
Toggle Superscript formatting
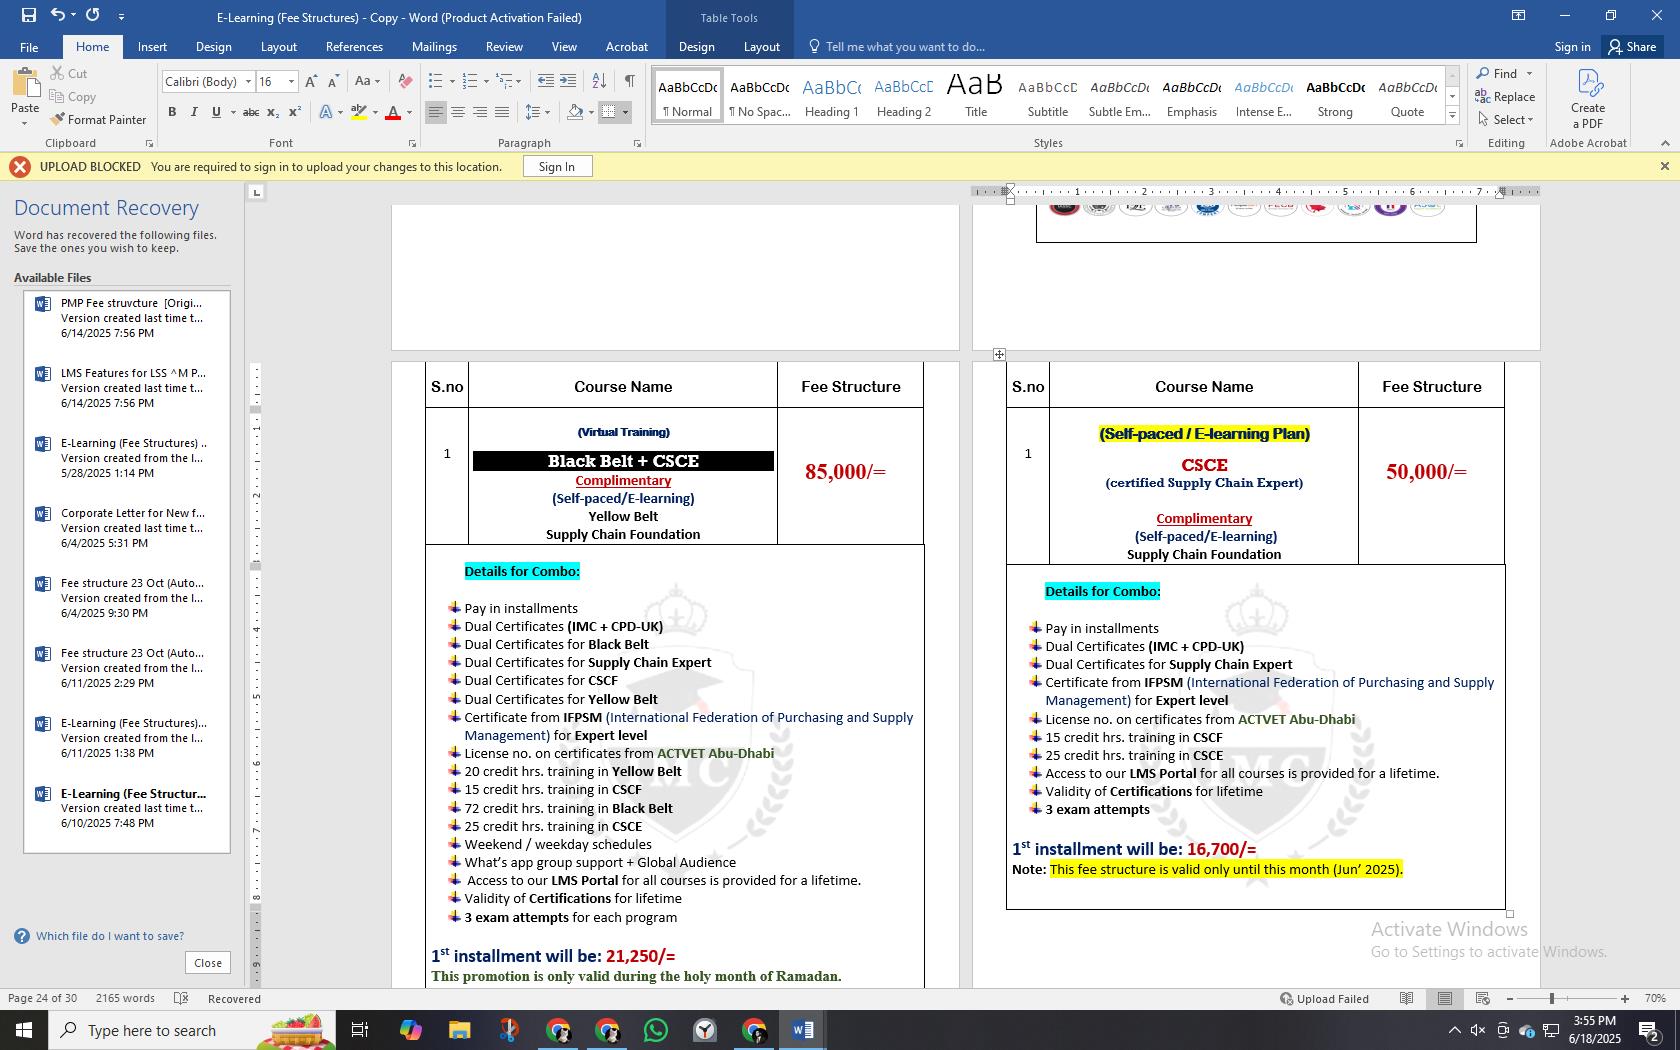(x=295, y=113)
